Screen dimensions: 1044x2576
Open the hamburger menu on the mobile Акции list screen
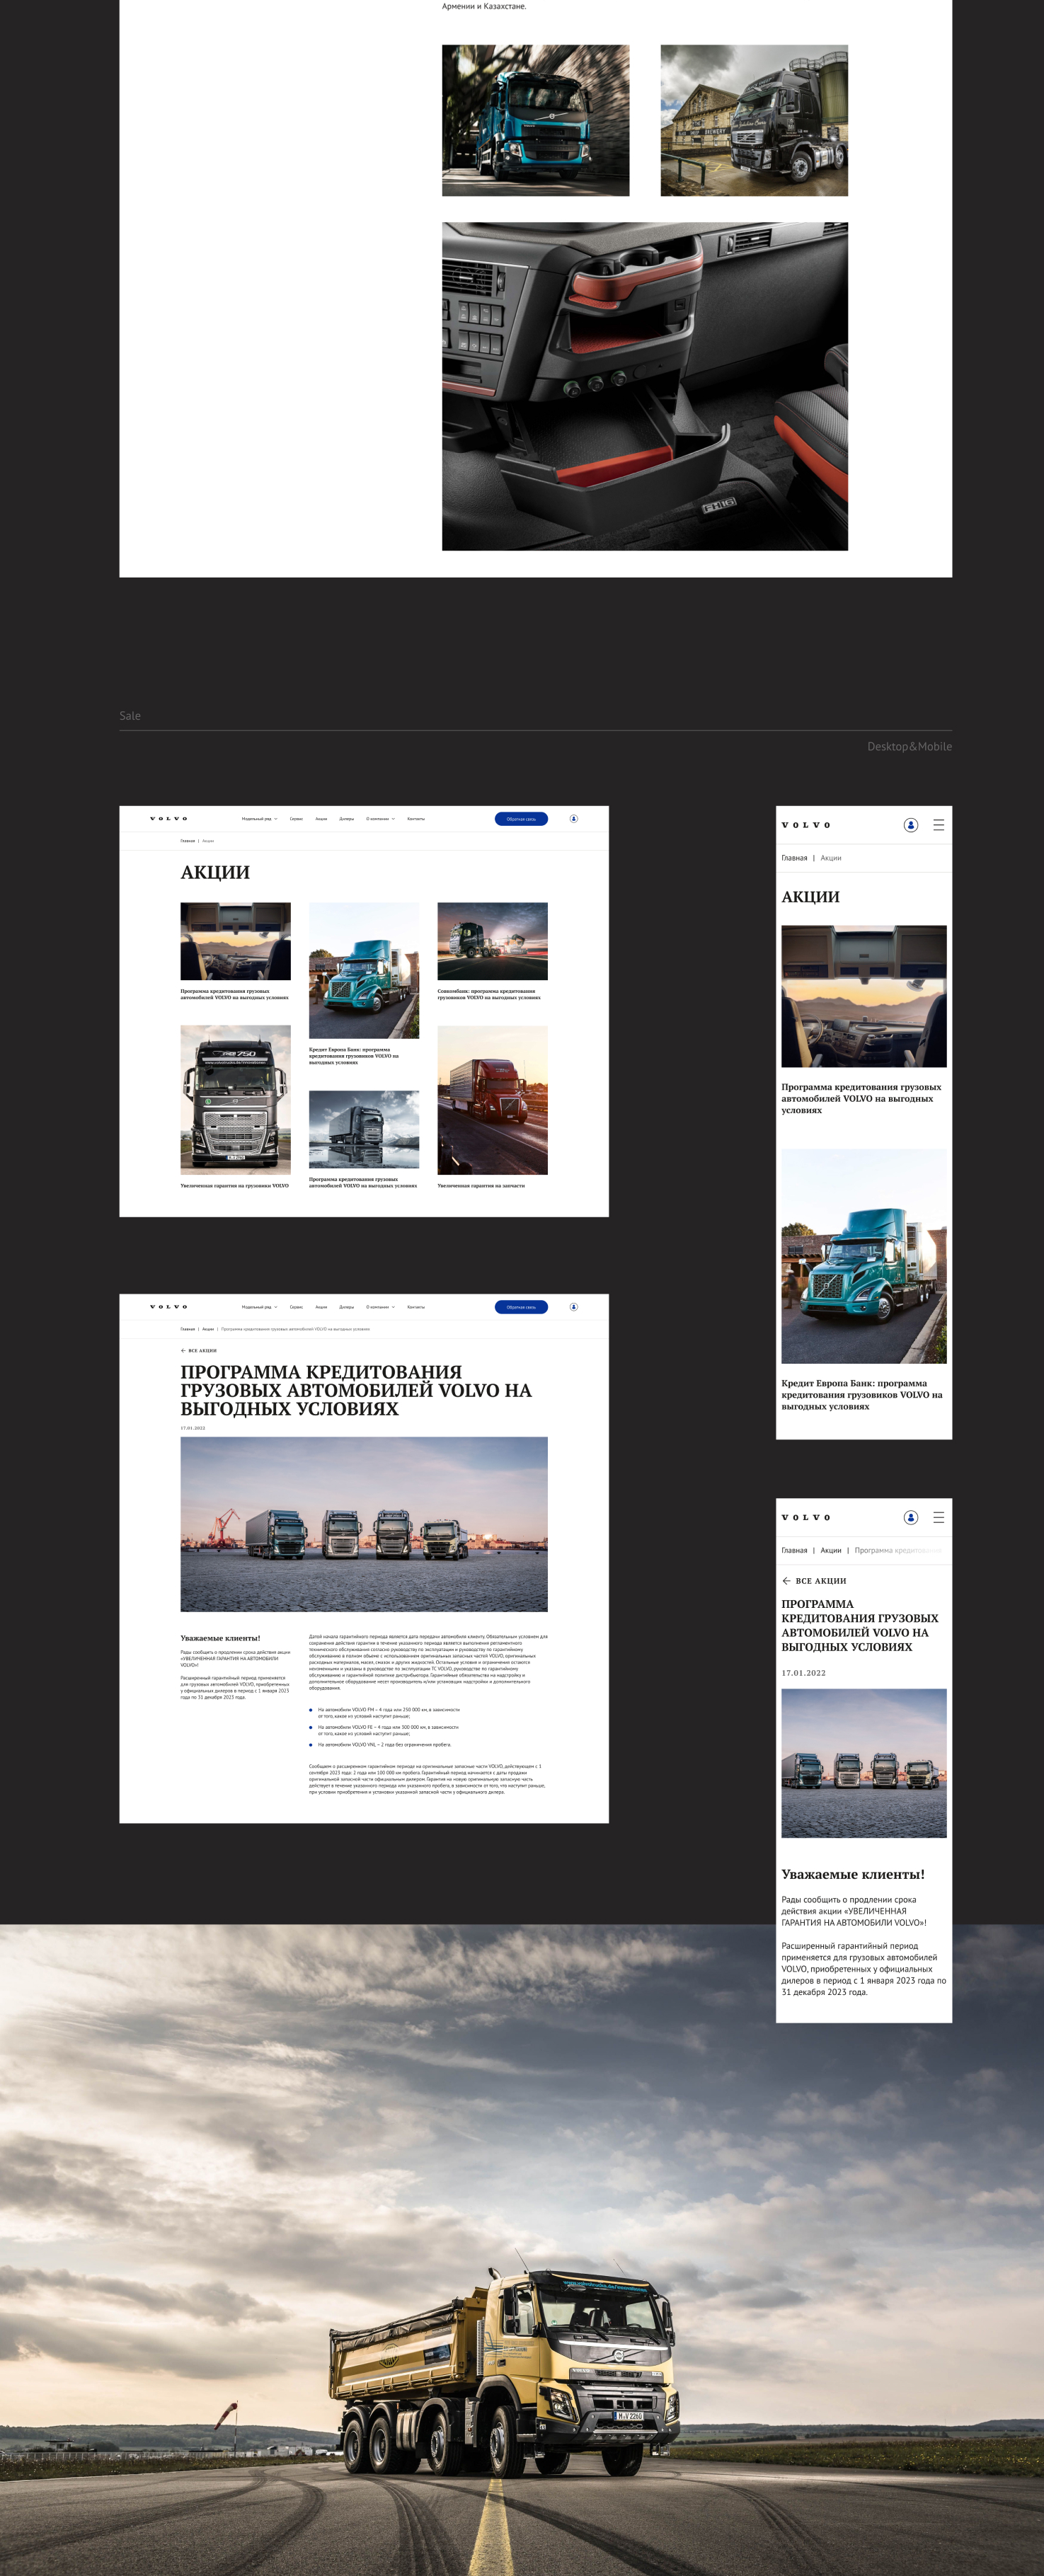click(x=938, y=825)
